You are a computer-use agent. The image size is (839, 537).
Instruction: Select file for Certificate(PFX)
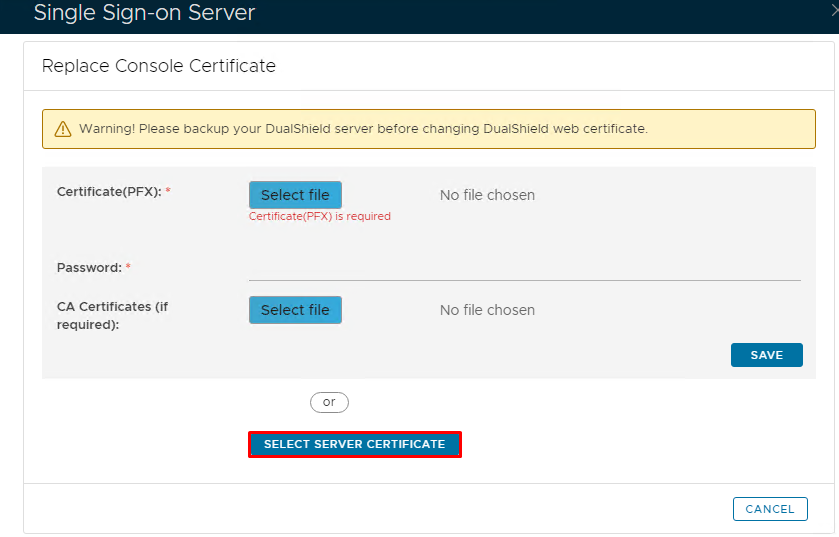click(x=295, y=195)
